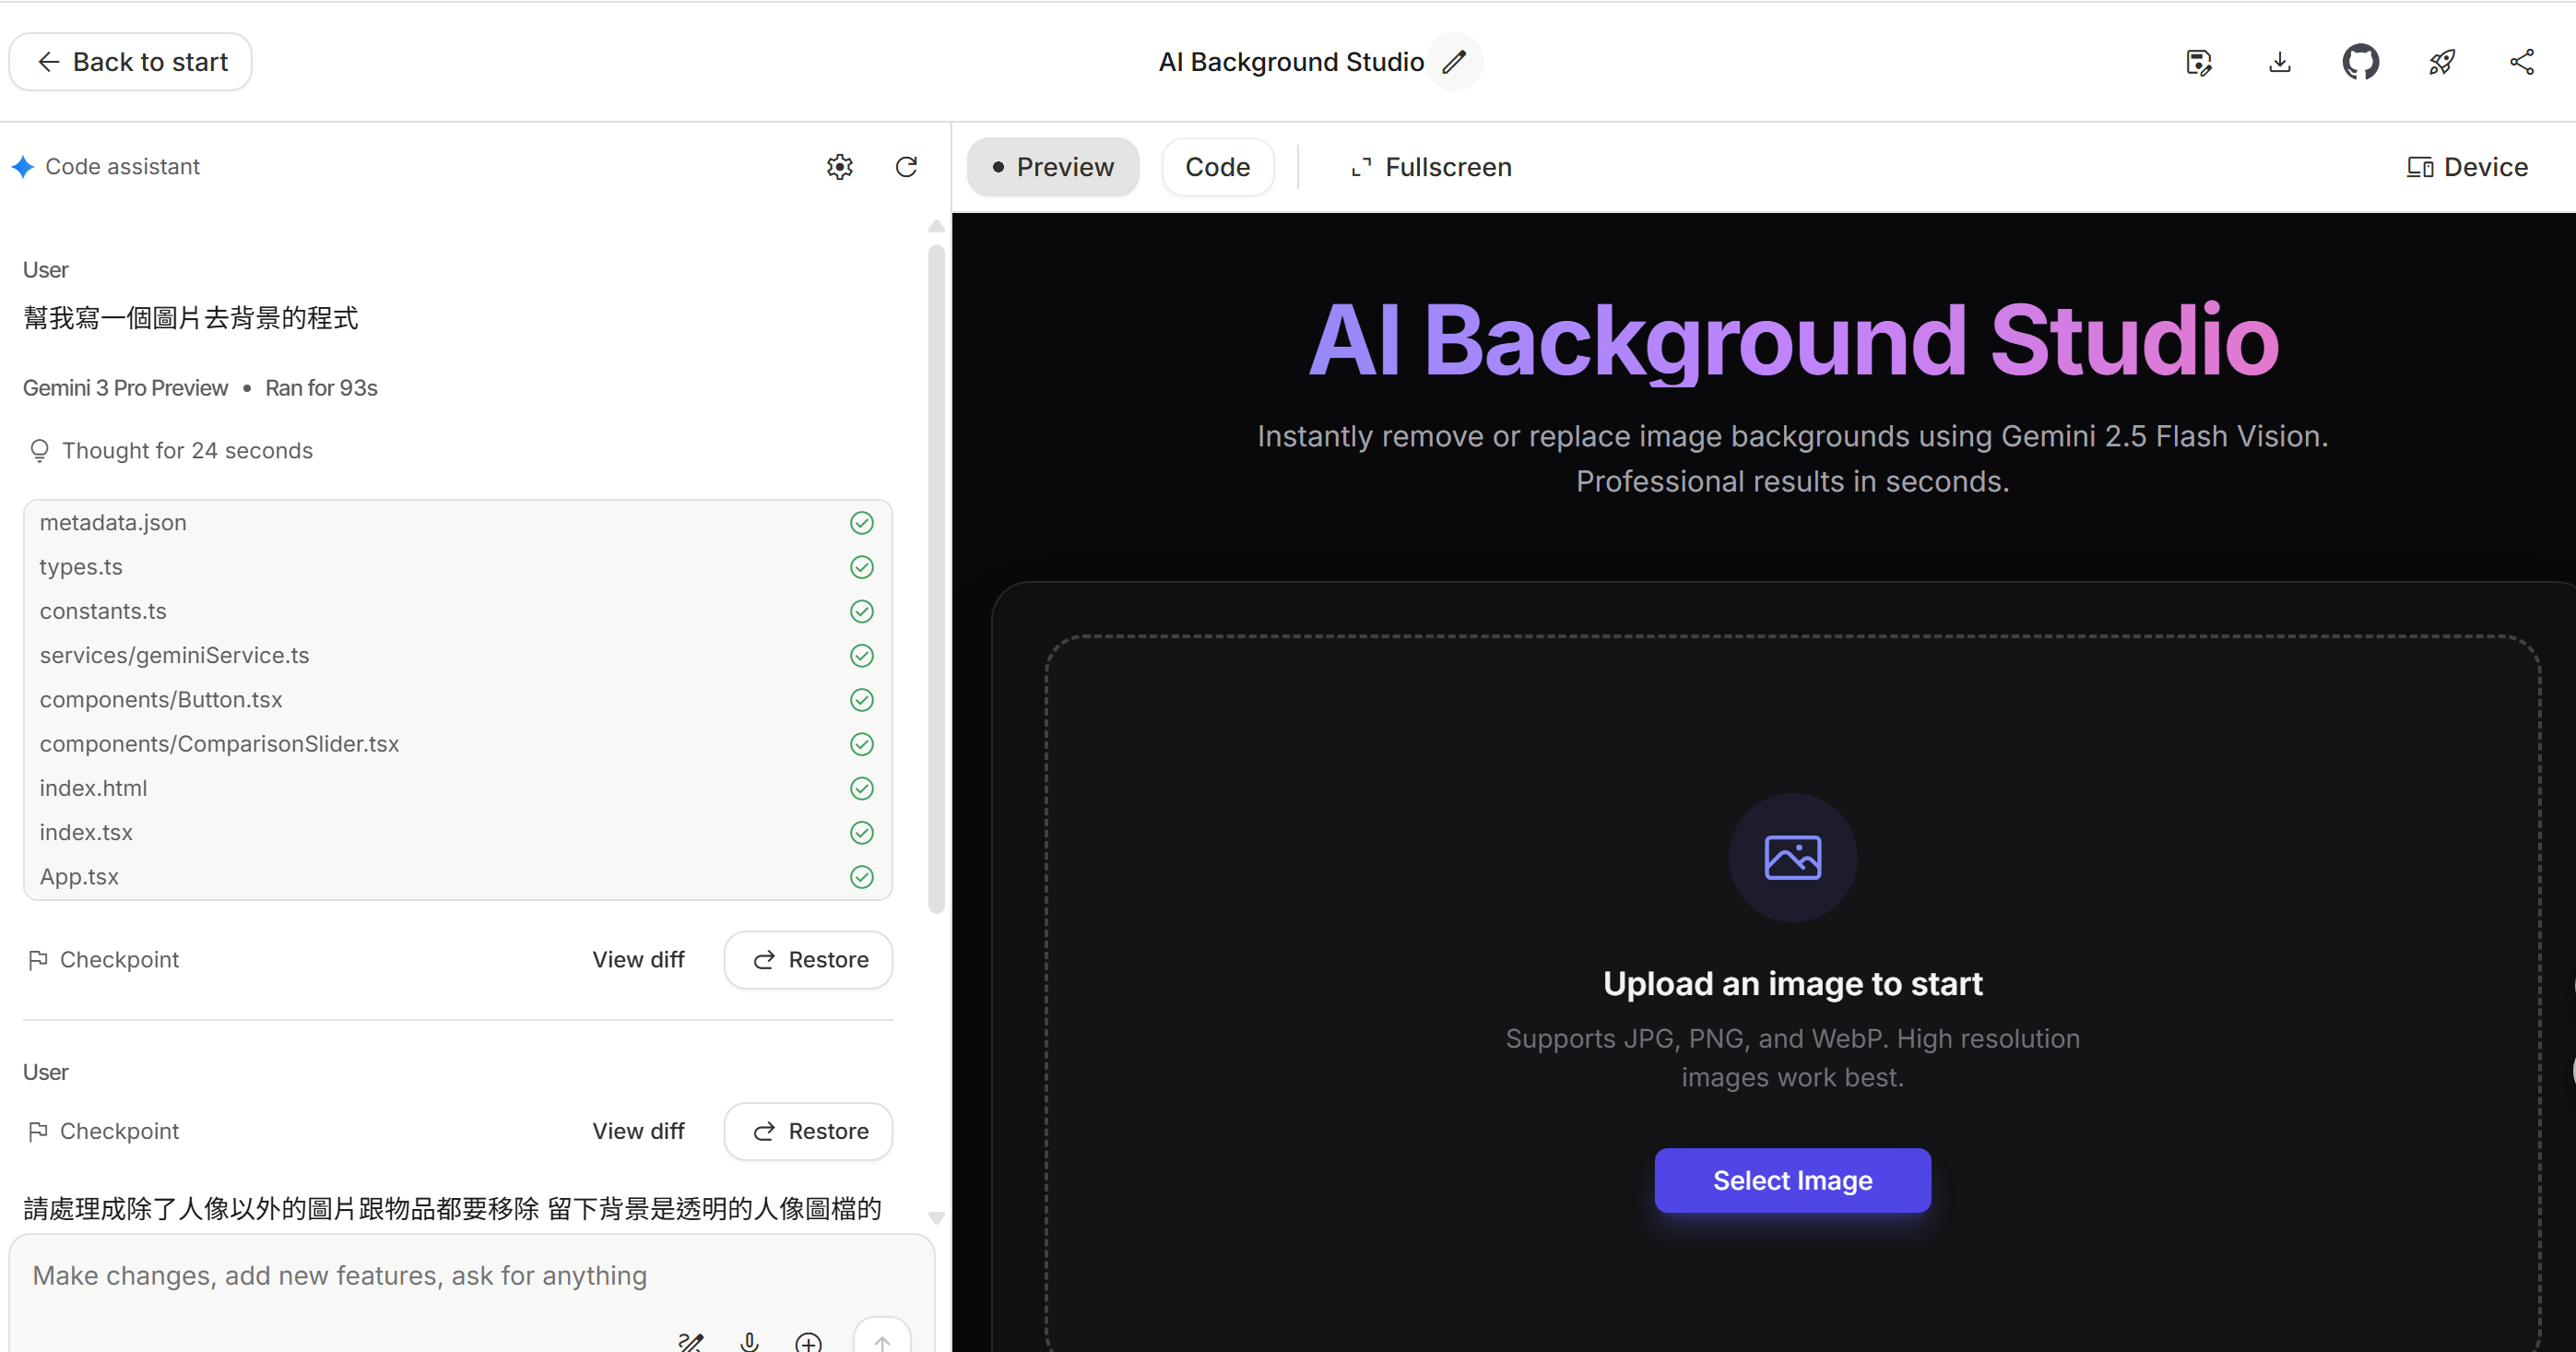Click first checkpoint's Restore button
Image resolution: width=2576 pixels, height=1352 pixels.
pos(808,960)
